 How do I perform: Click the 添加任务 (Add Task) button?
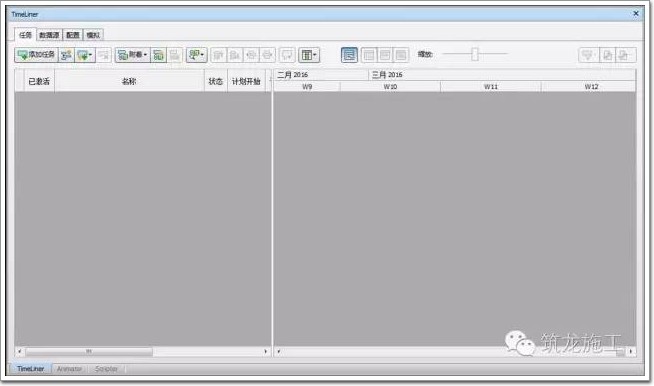(x=36, y=55)
